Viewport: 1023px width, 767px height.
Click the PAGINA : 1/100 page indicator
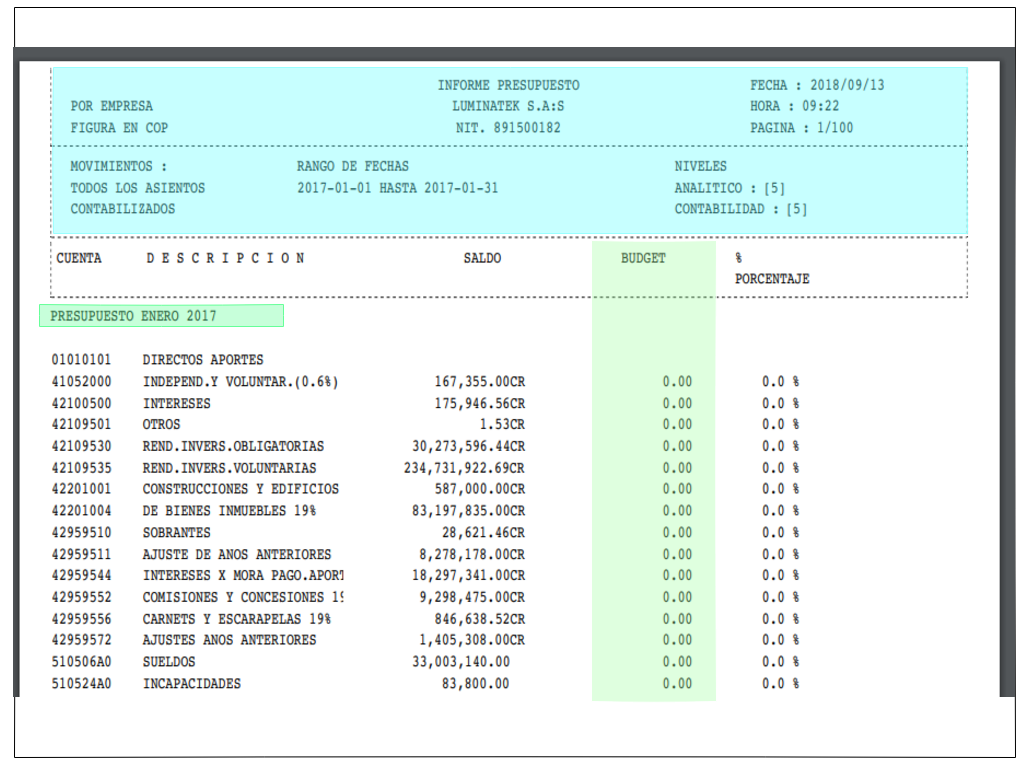point(802,128)
